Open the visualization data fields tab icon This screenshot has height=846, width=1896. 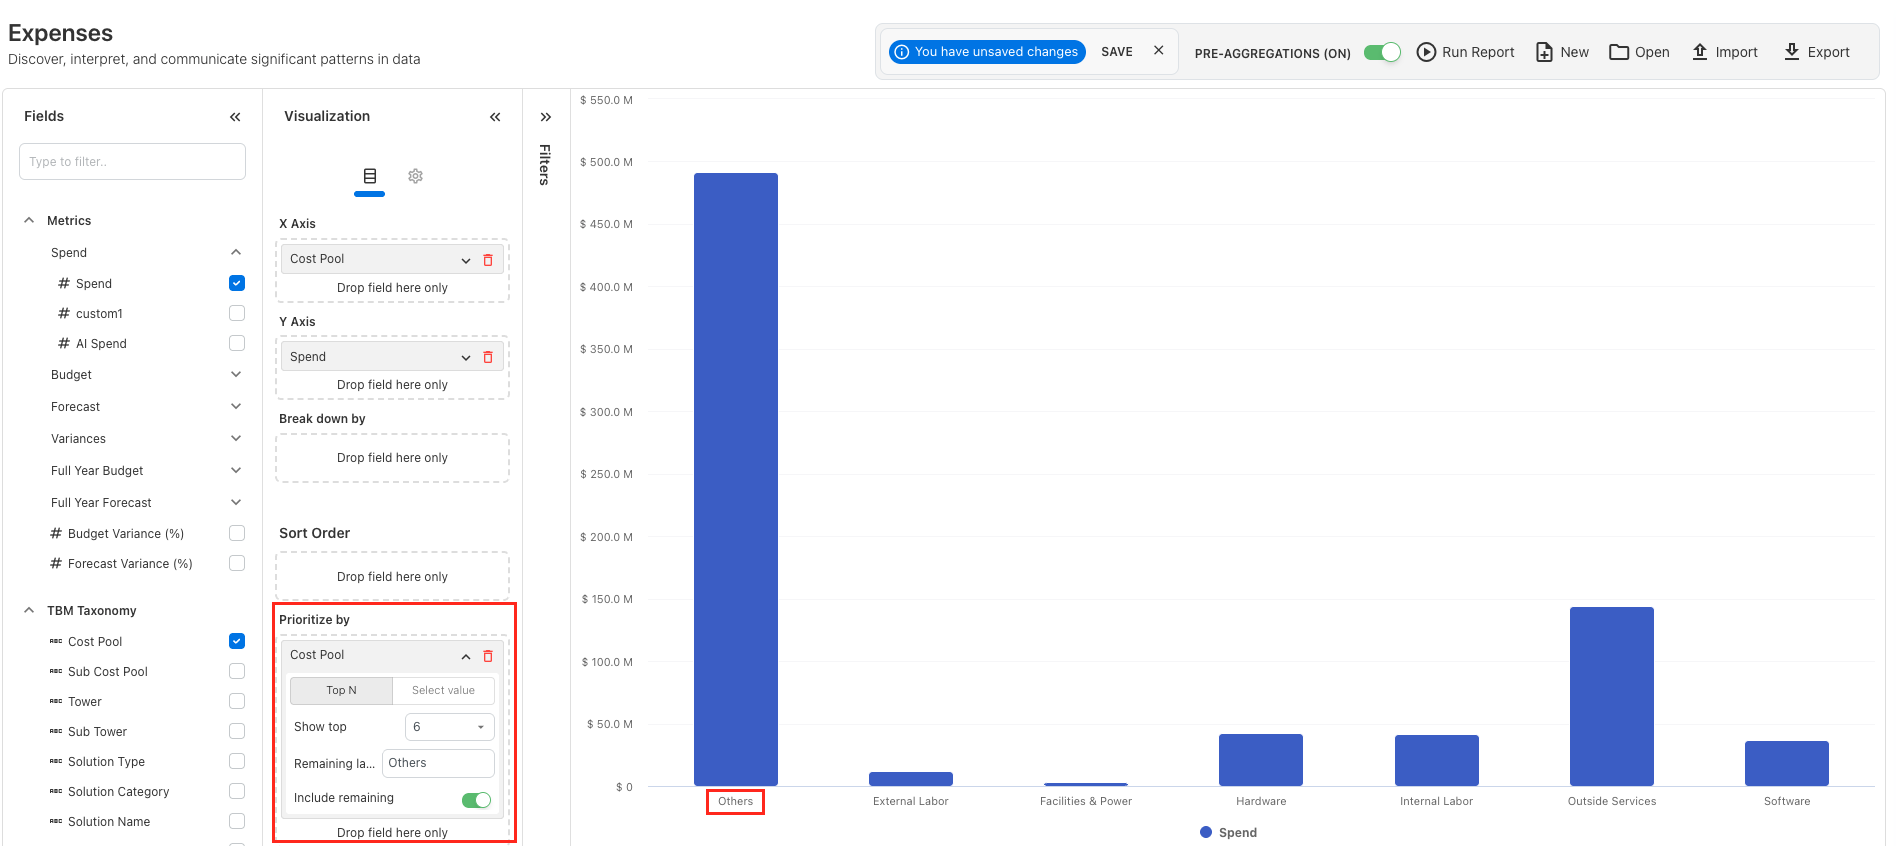[x=370, y=176]
